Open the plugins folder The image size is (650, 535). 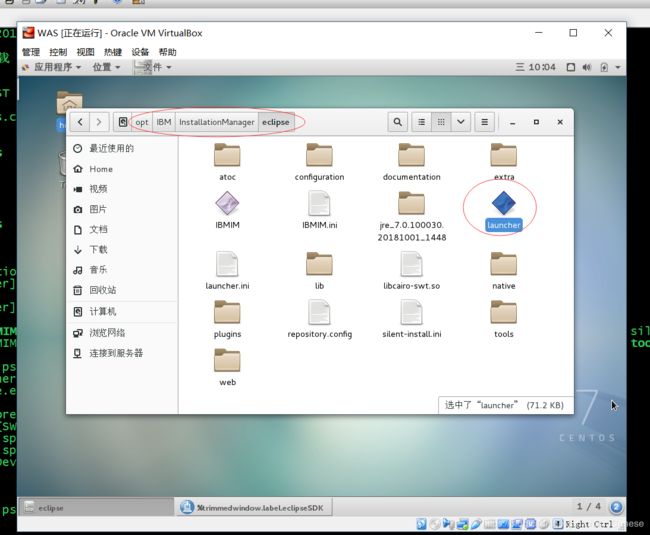tap(227, 319)
